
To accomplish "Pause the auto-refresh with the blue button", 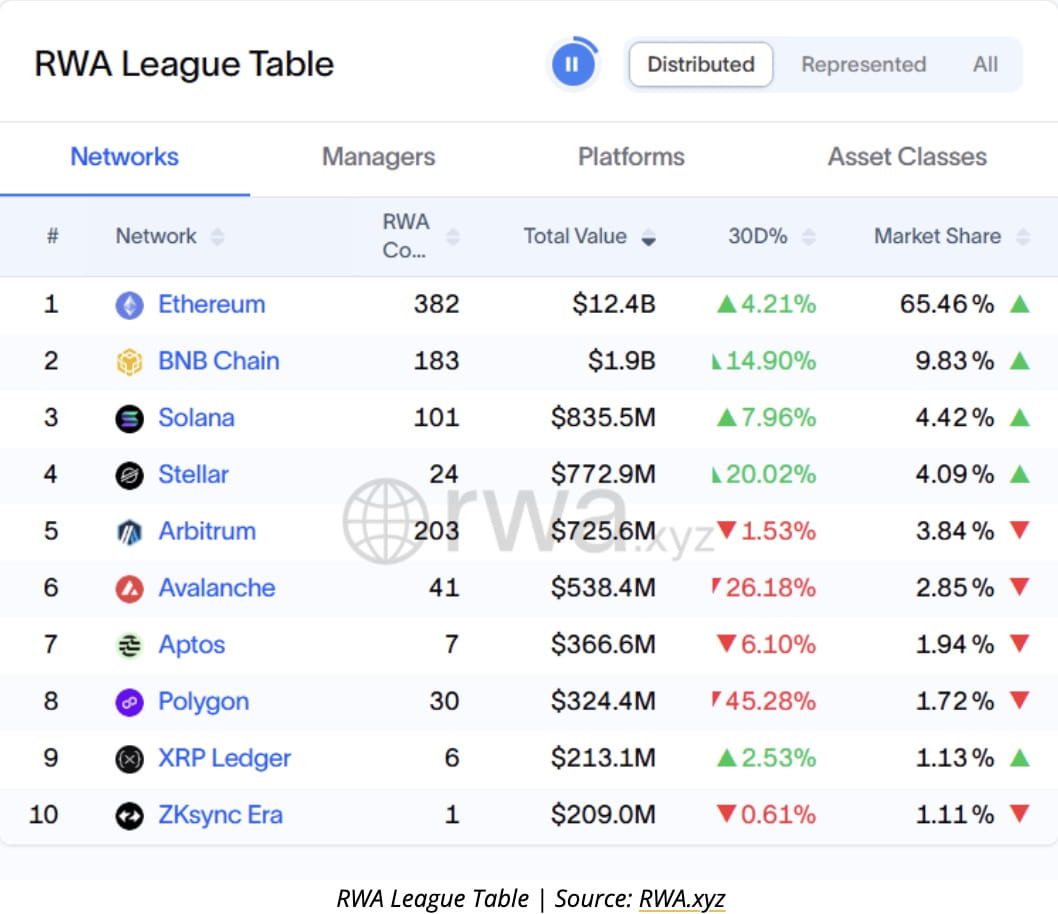I will tap(572, 65).
